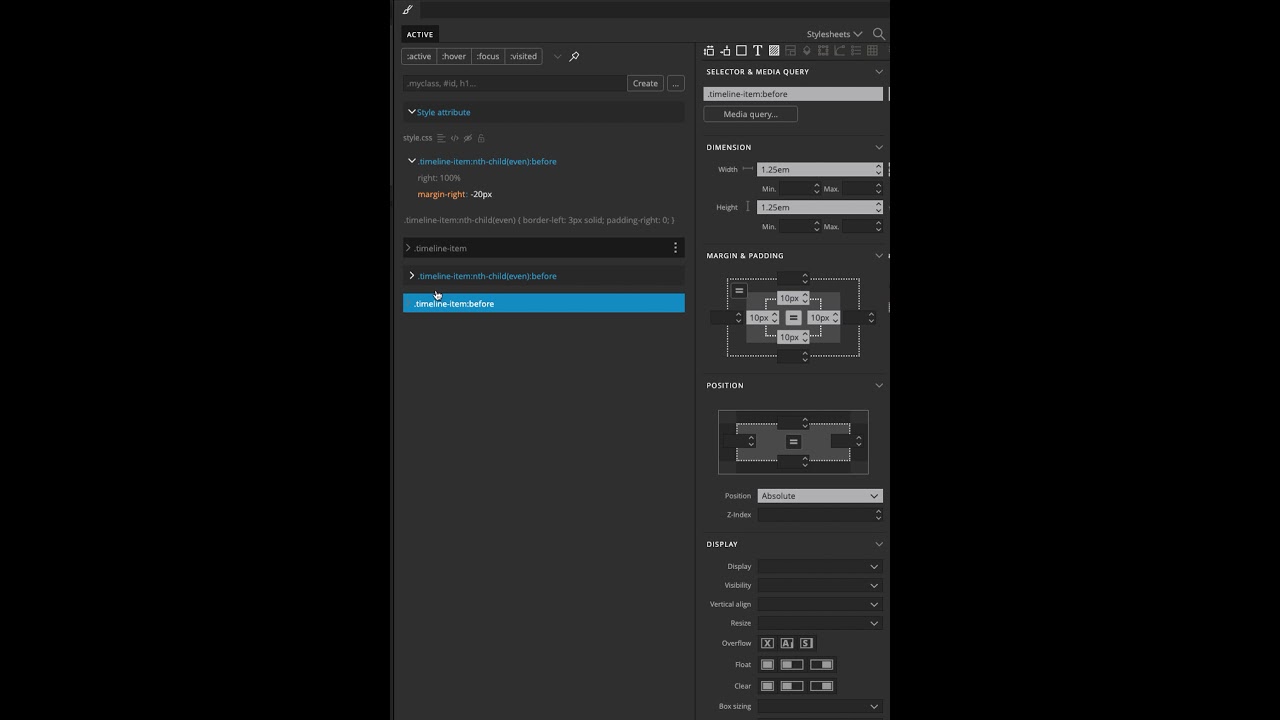The image size is (1280, 720).
Task: Jump to the layout section icon after background
Action: pyautogui.click(x=790, y=50)
